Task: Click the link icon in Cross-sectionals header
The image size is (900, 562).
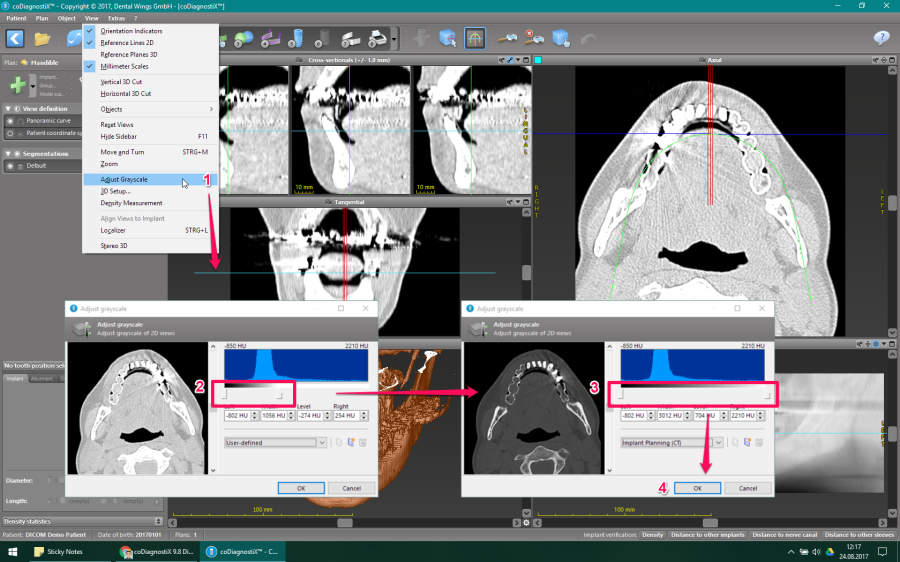Action: 510,60
